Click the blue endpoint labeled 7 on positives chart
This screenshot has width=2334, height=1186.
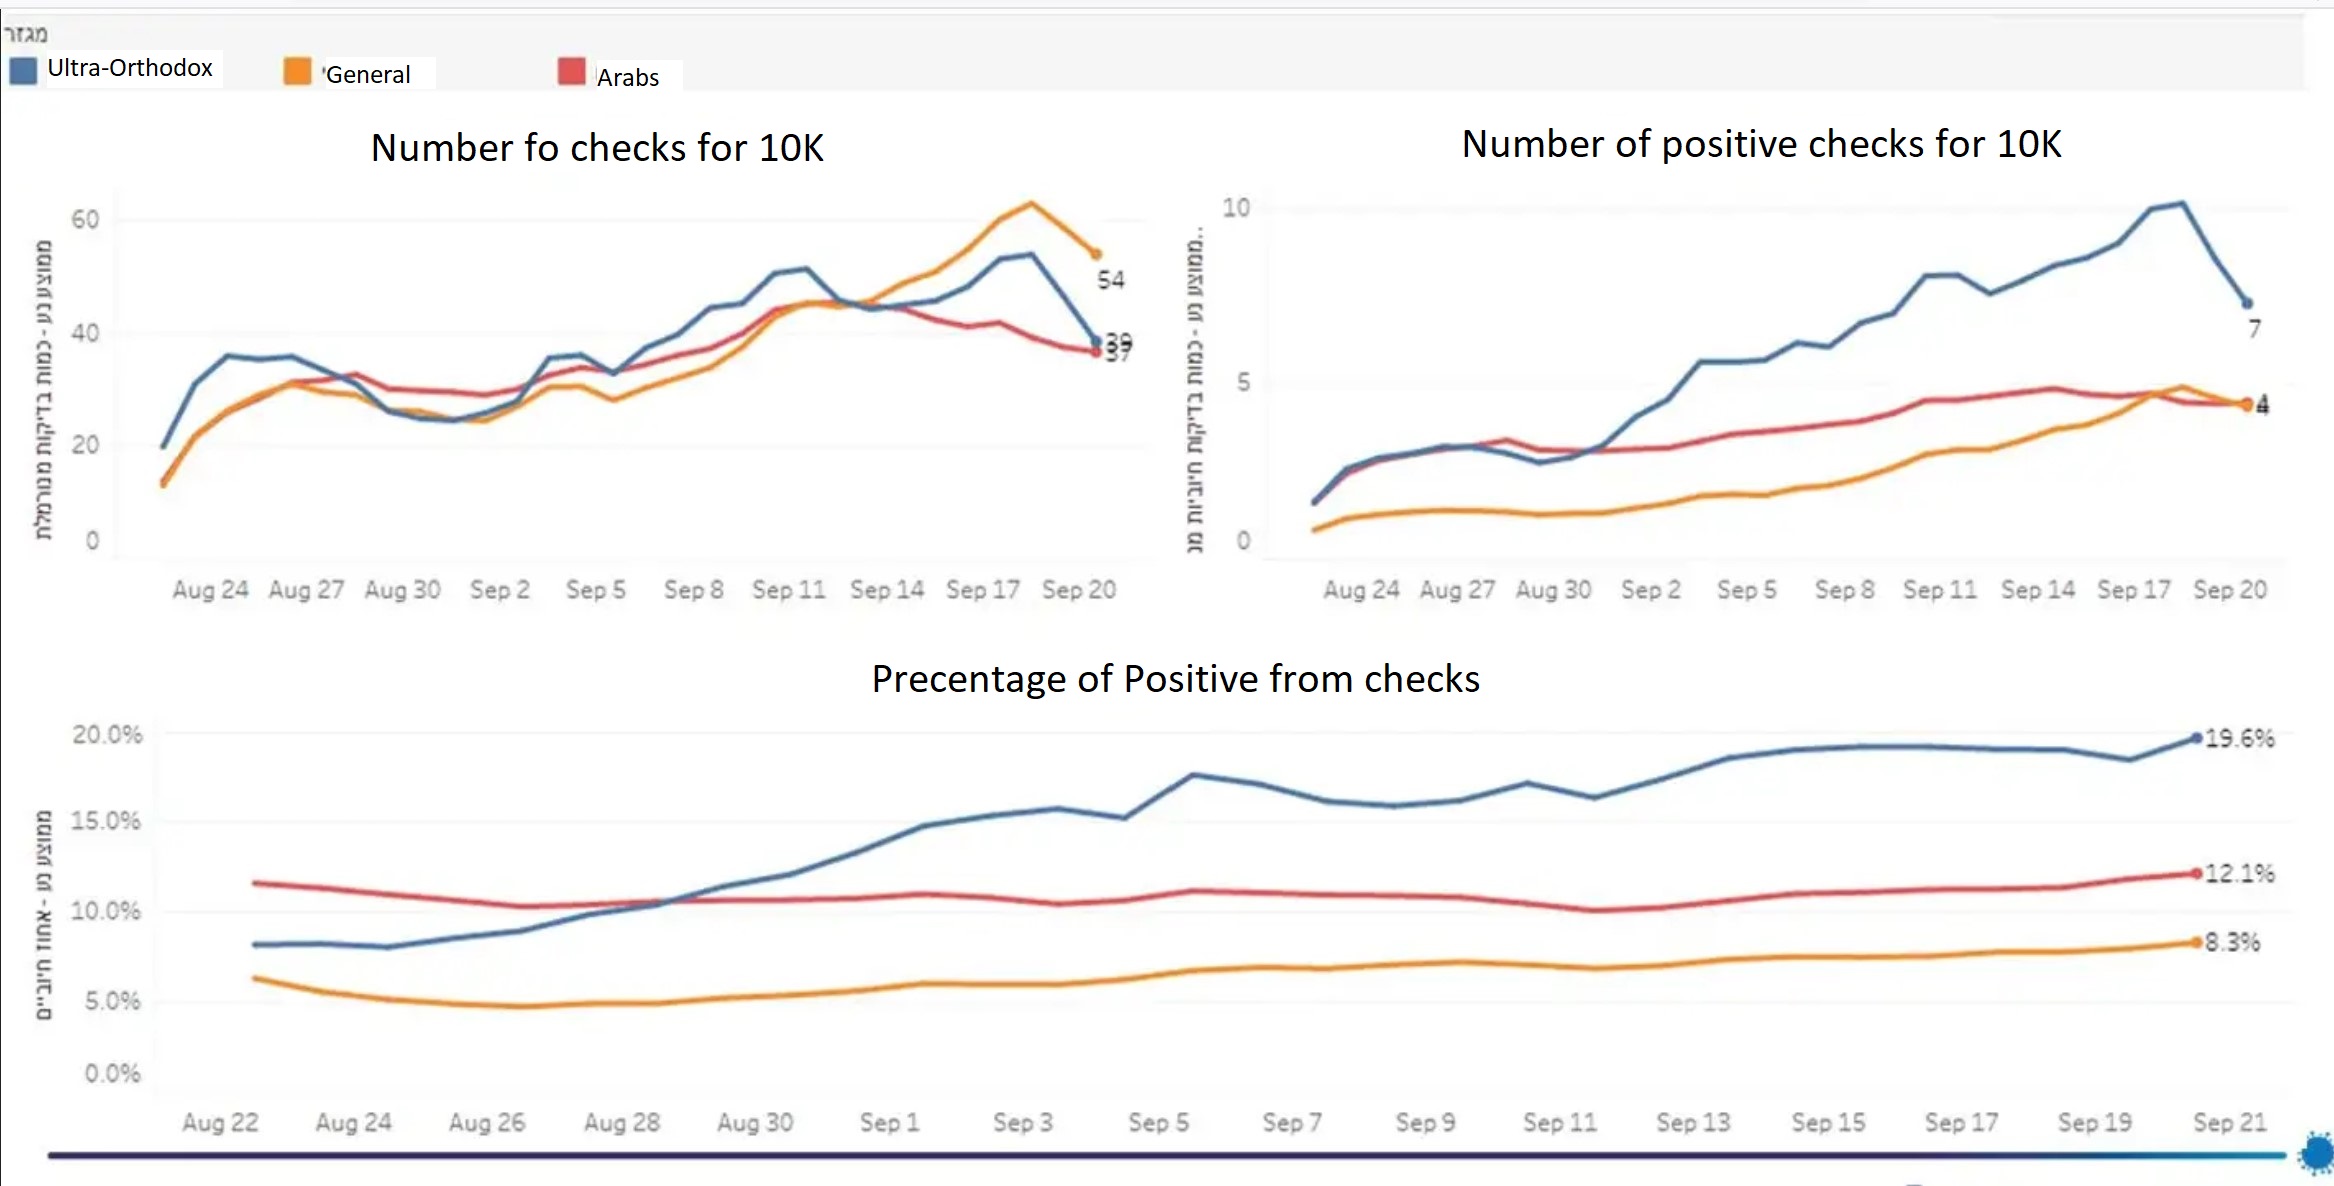click(2247, 303)
